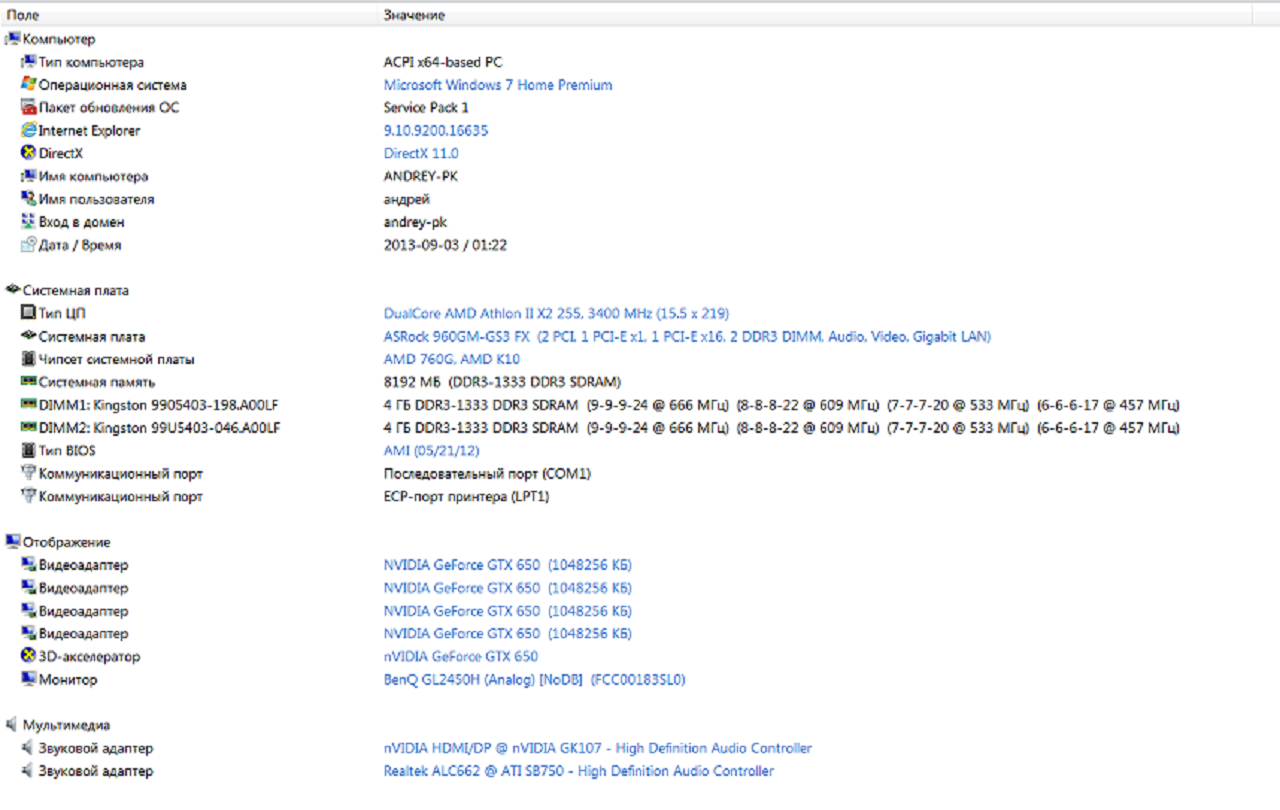Click the yellow DirectX icon

(28, 153)
